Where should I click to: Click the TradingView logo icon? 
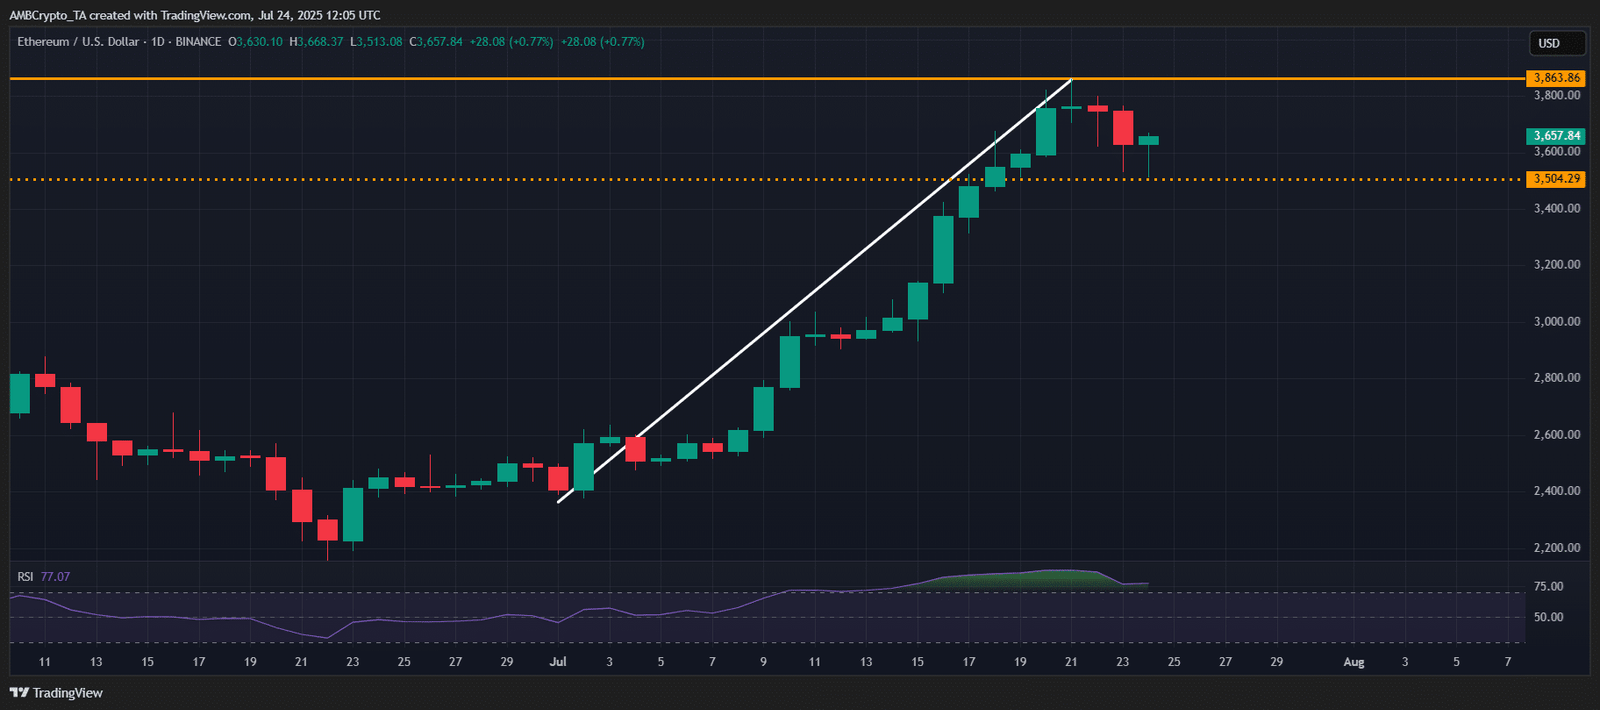pyautogui.click(x=19, y=693)
